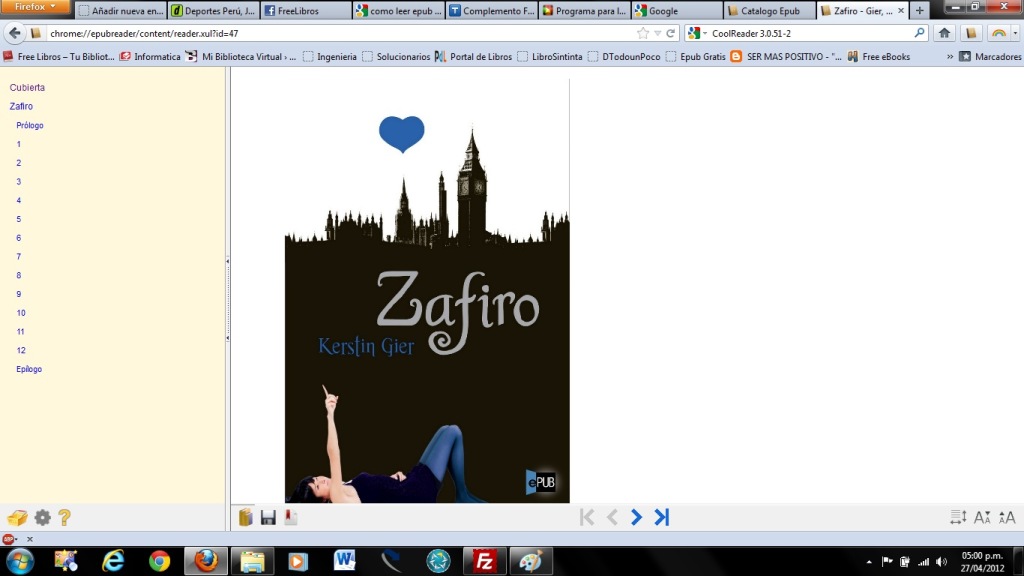
Task: Go to the next page arrow
Action: (x=636, y=517)
